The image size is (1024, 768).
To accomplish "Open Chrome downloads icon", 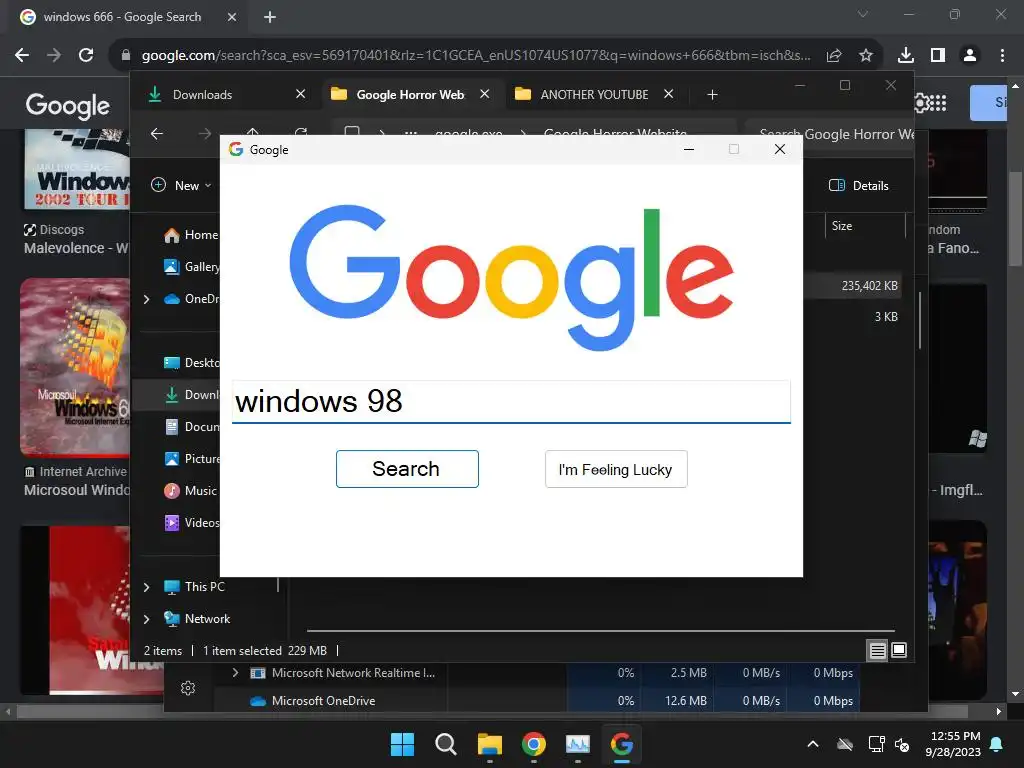I will coord(906,56).
